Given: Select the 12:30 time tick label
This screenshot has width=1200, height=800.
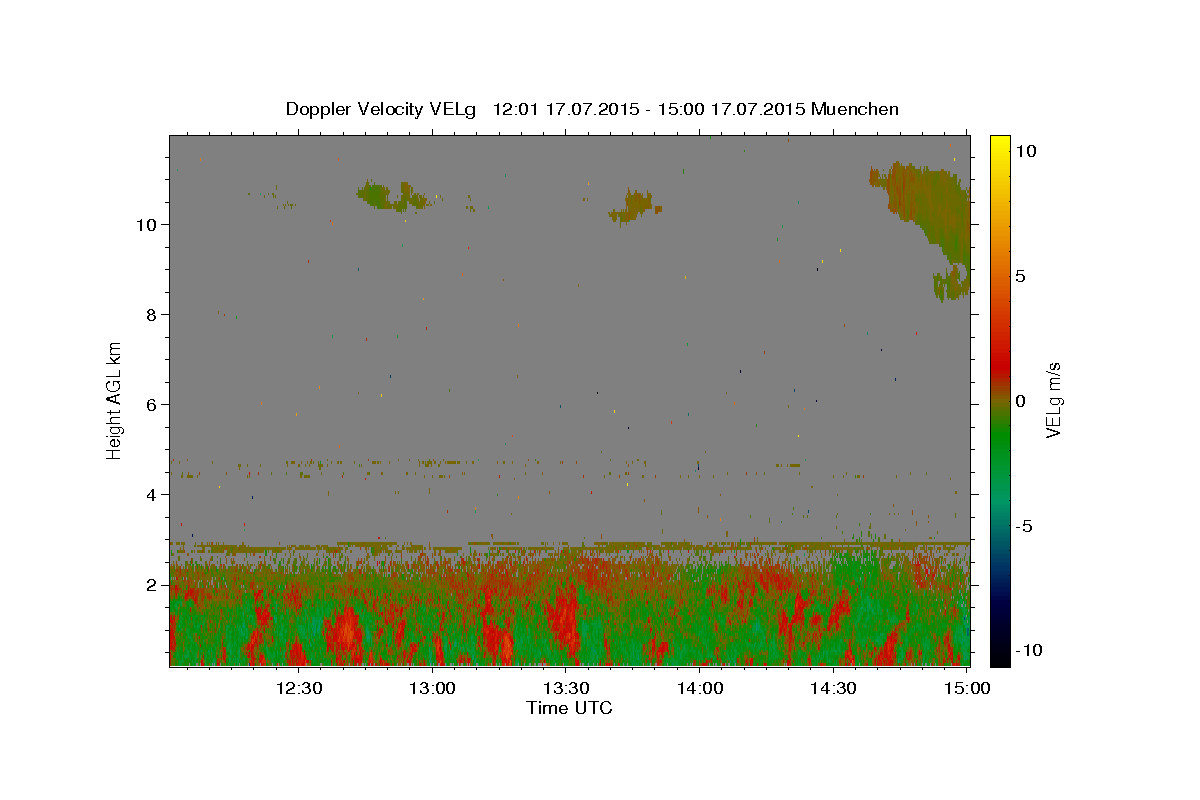Looking at the screenshot, I should tap(299, 688).
